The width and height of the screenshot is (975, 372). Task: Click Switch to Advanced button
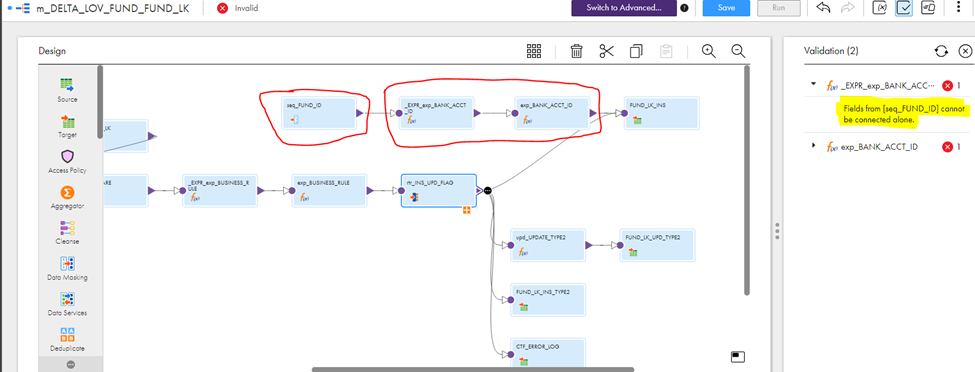[x=624, y=8]
